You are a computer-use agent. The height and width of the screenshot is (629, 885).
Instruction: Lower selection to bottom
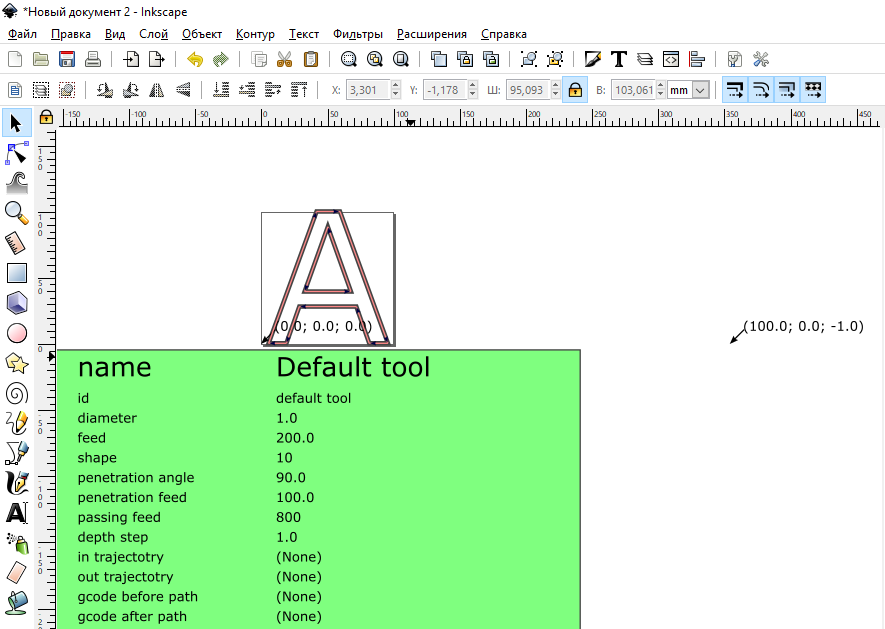[x=221, y=90]
